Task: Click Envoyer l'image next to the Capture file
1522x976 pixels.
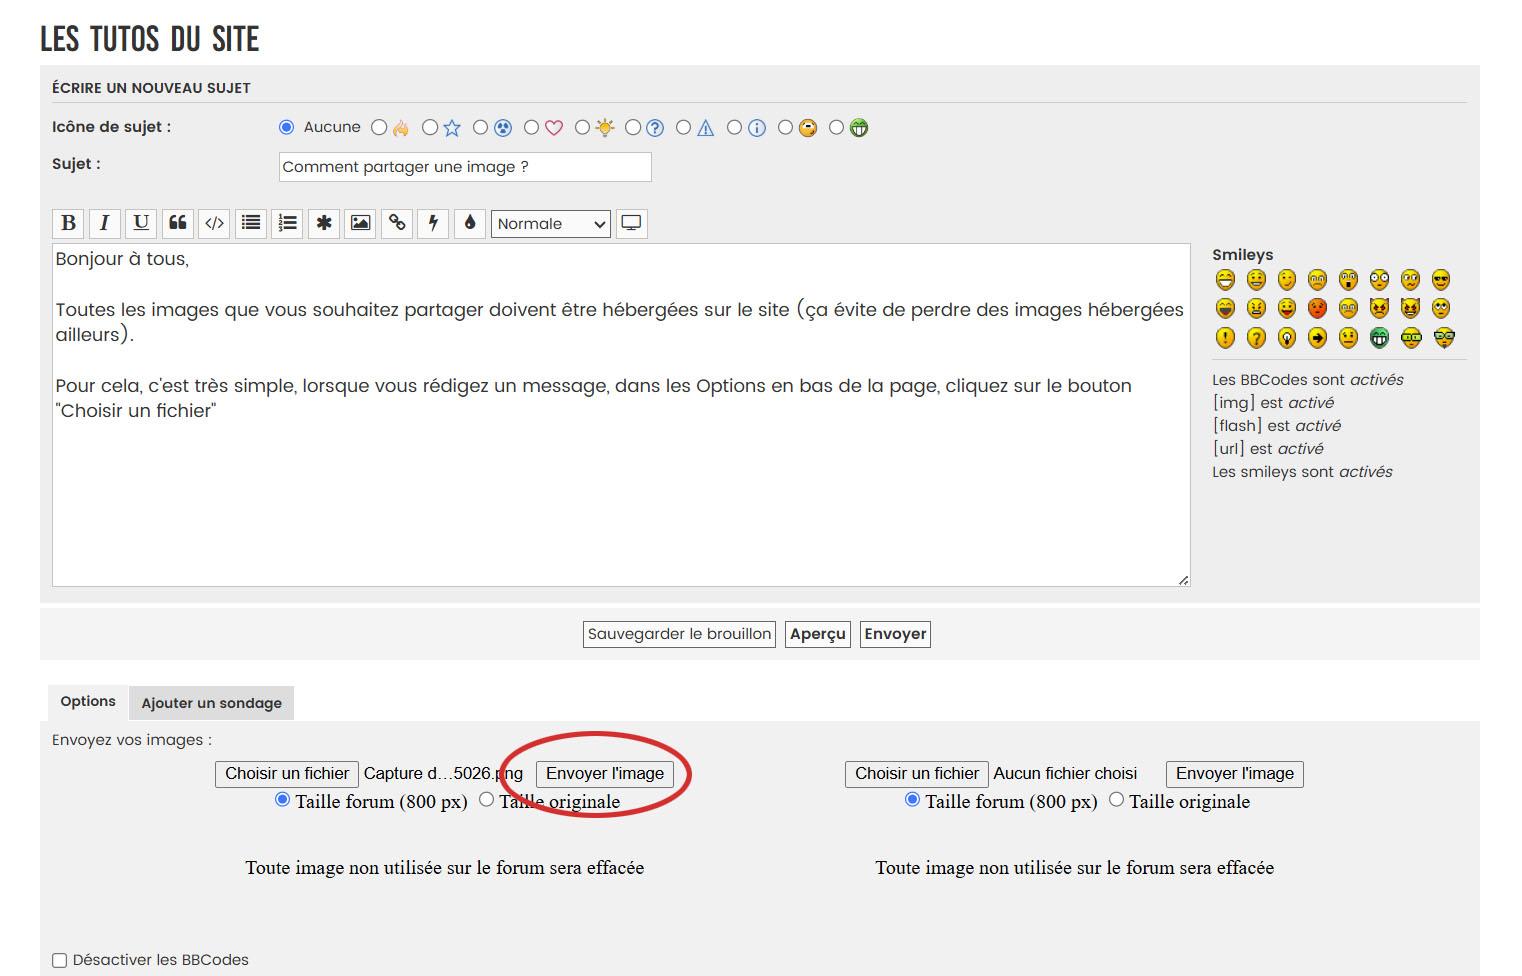Action: coord(605,774)
